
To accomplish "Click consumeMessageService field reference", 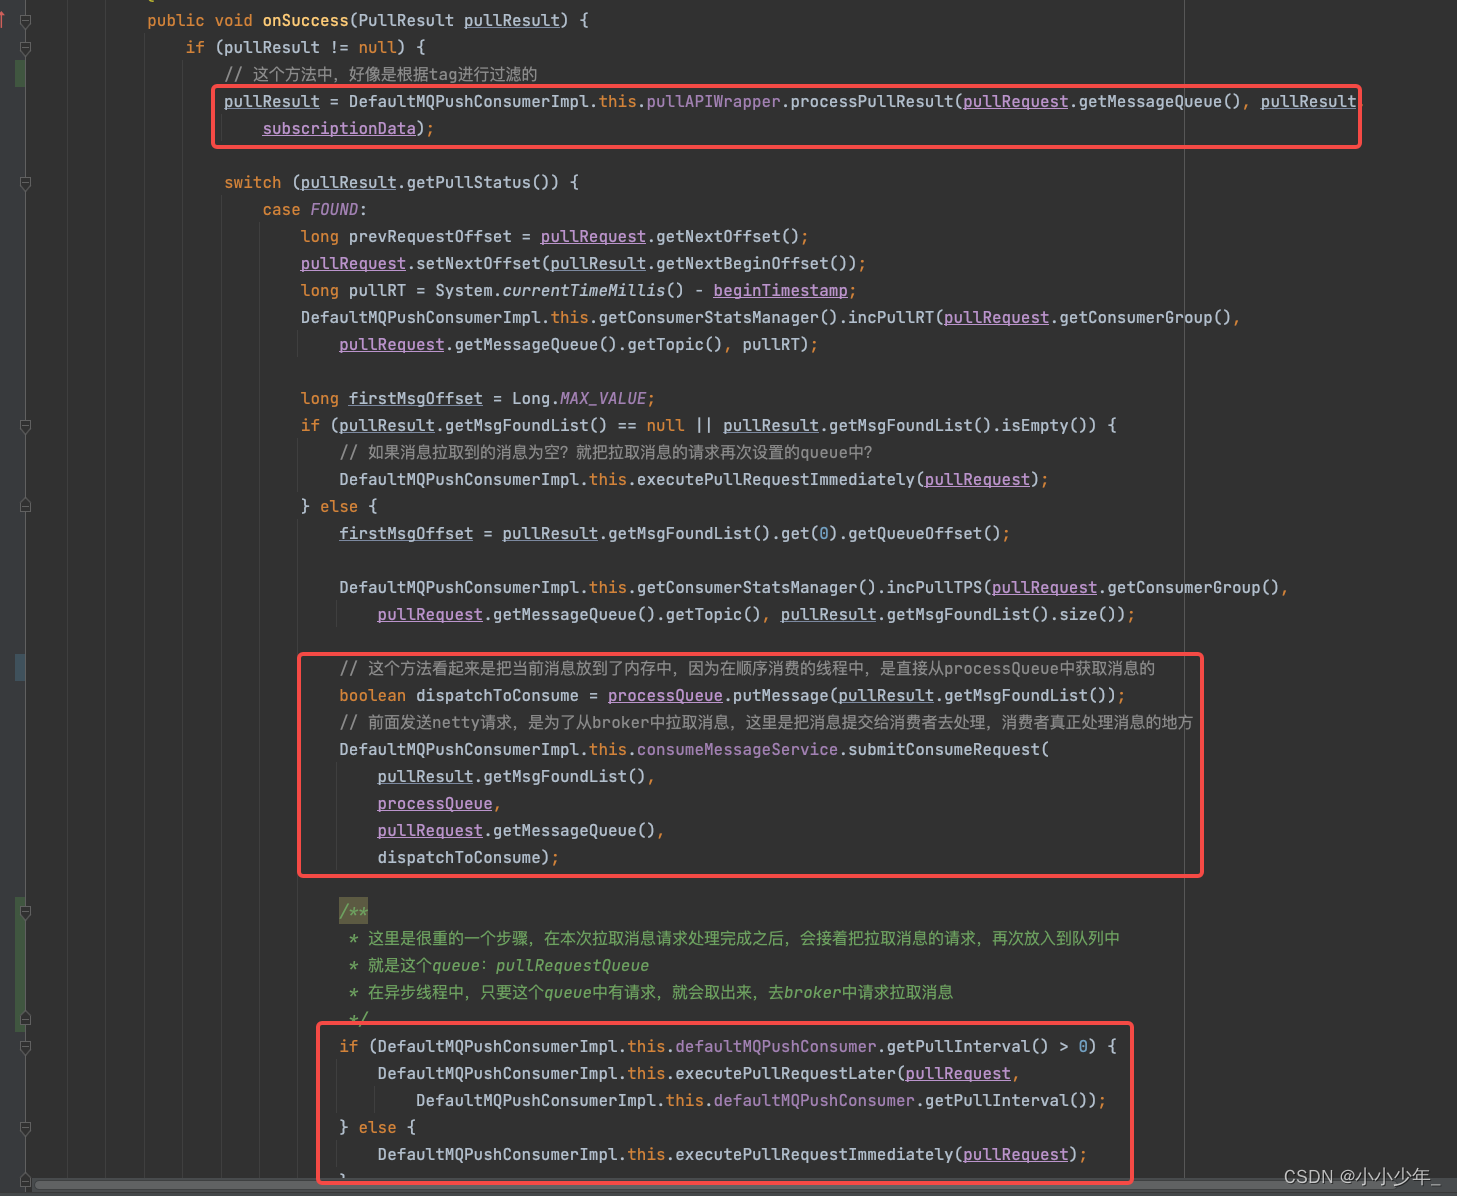I will 737,749.
